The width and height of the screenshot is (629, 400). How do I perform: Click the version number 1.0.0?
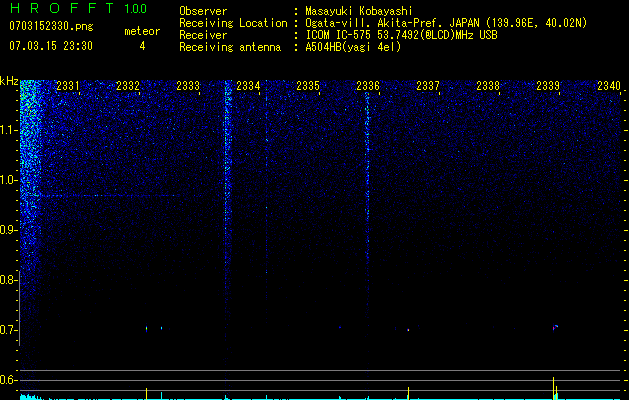tap(135, 9)
